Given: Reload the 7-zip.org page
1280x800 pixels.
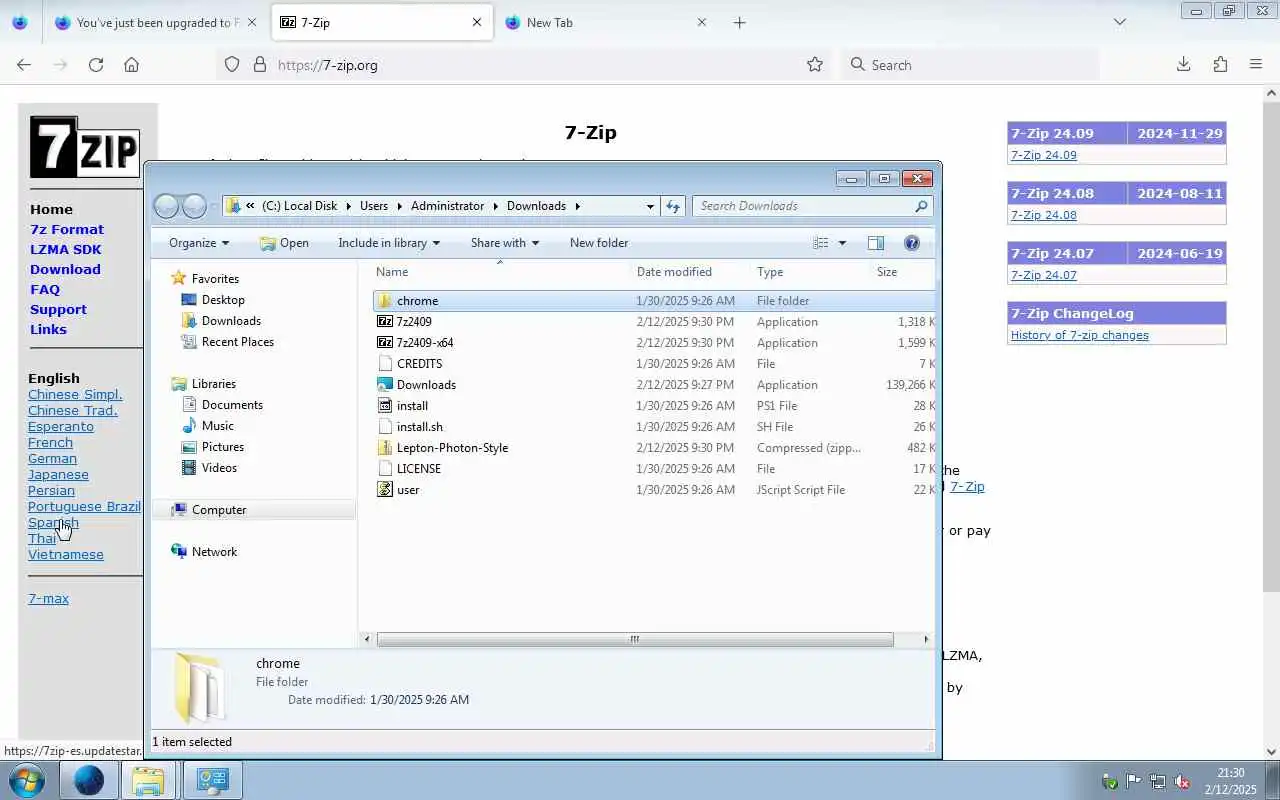Looking at the screenshot, I should tap(96, 64).
